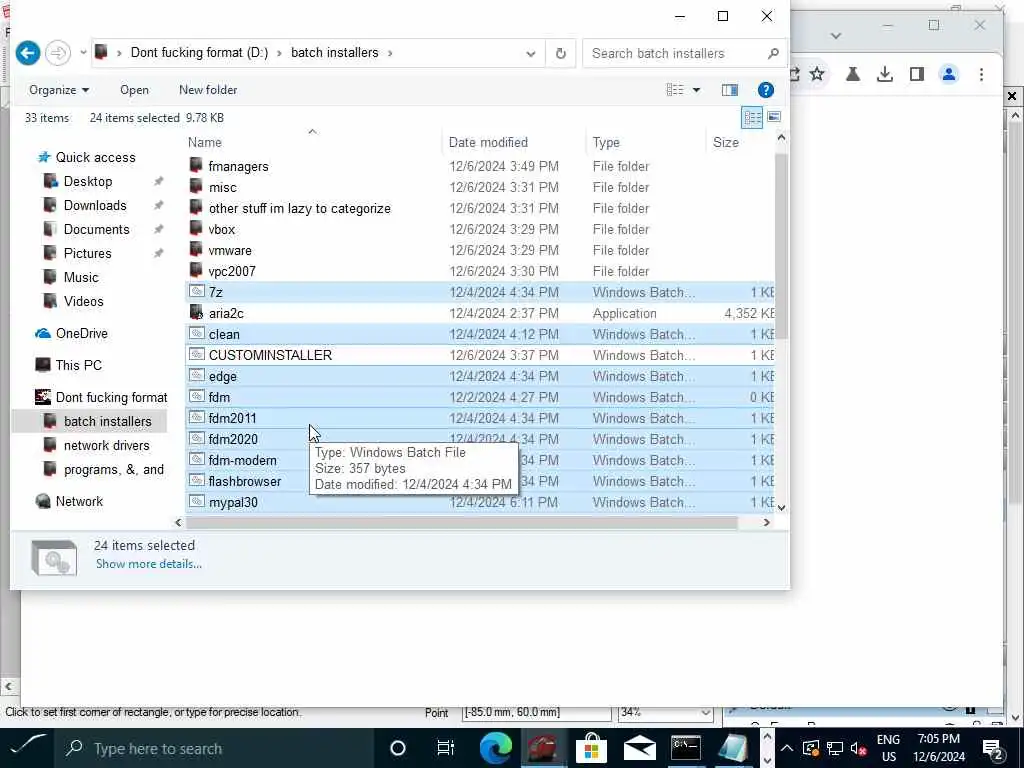Select network drivers folder in sidebar
The height and width of the screenshot is (768, 1024).
tap(106, 445)
